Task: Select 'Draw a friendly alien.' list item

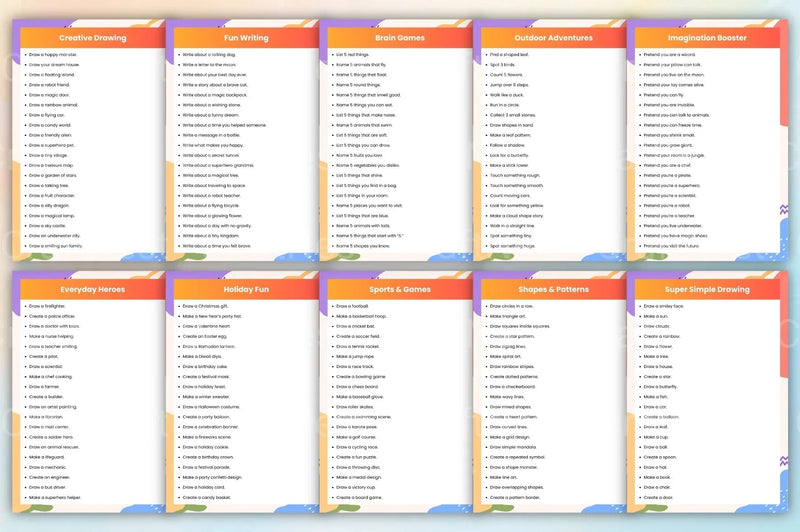Action: coord(50,135)
